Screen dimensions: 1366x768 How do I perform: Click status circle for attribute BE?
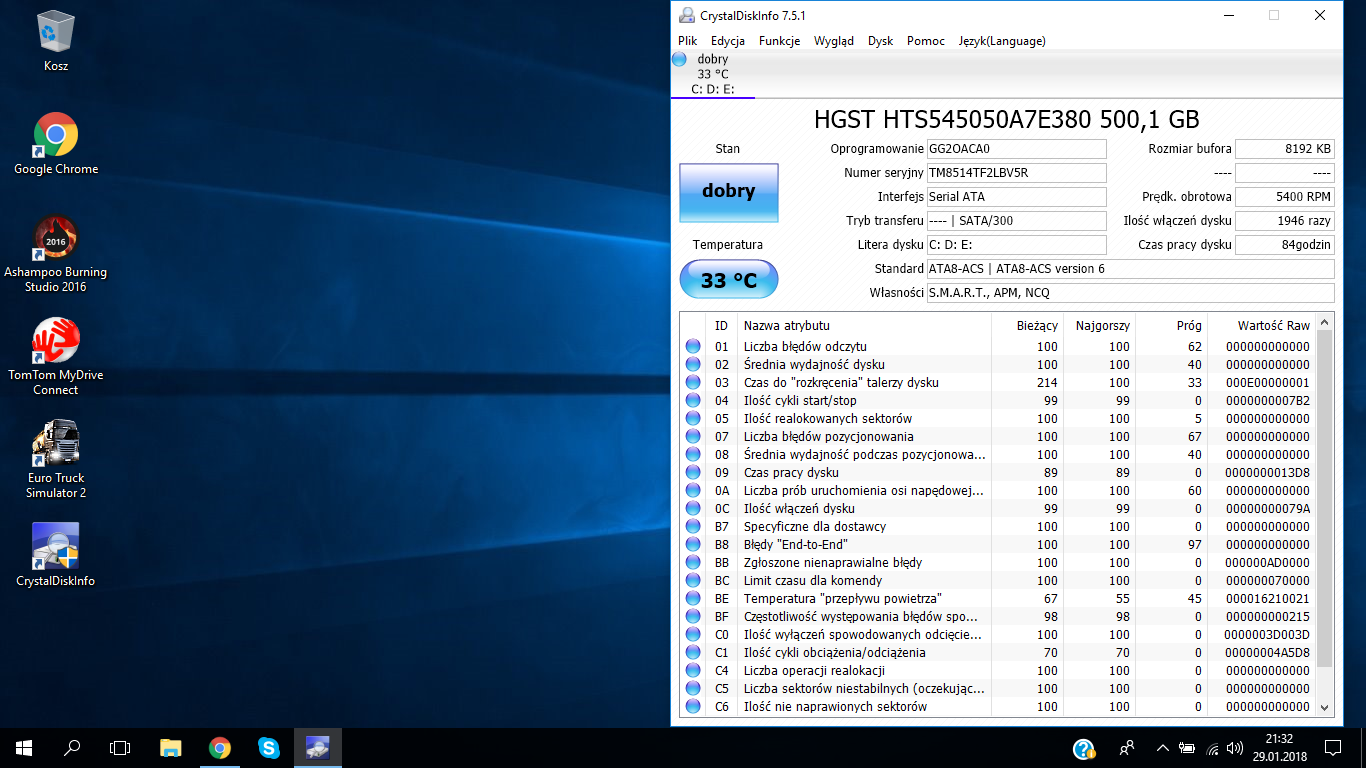click(693, 599)
